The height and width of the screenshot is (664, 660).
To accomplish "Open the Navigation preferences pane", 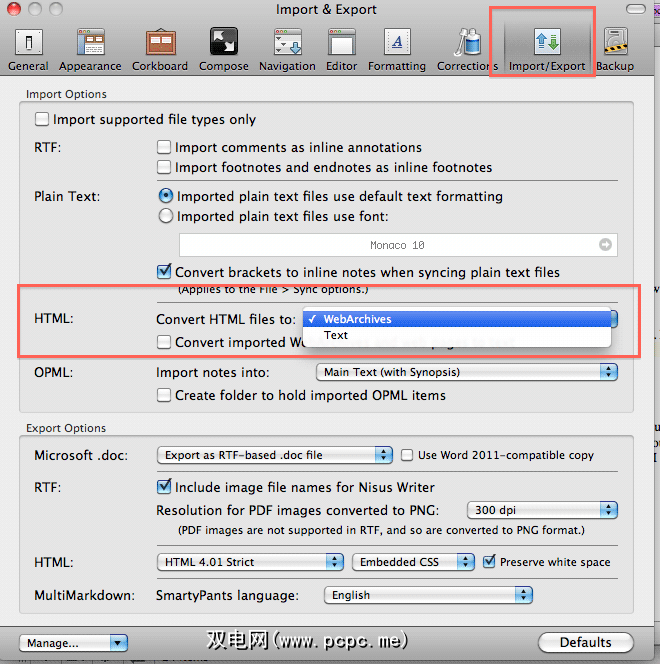I will coord(287,50).
